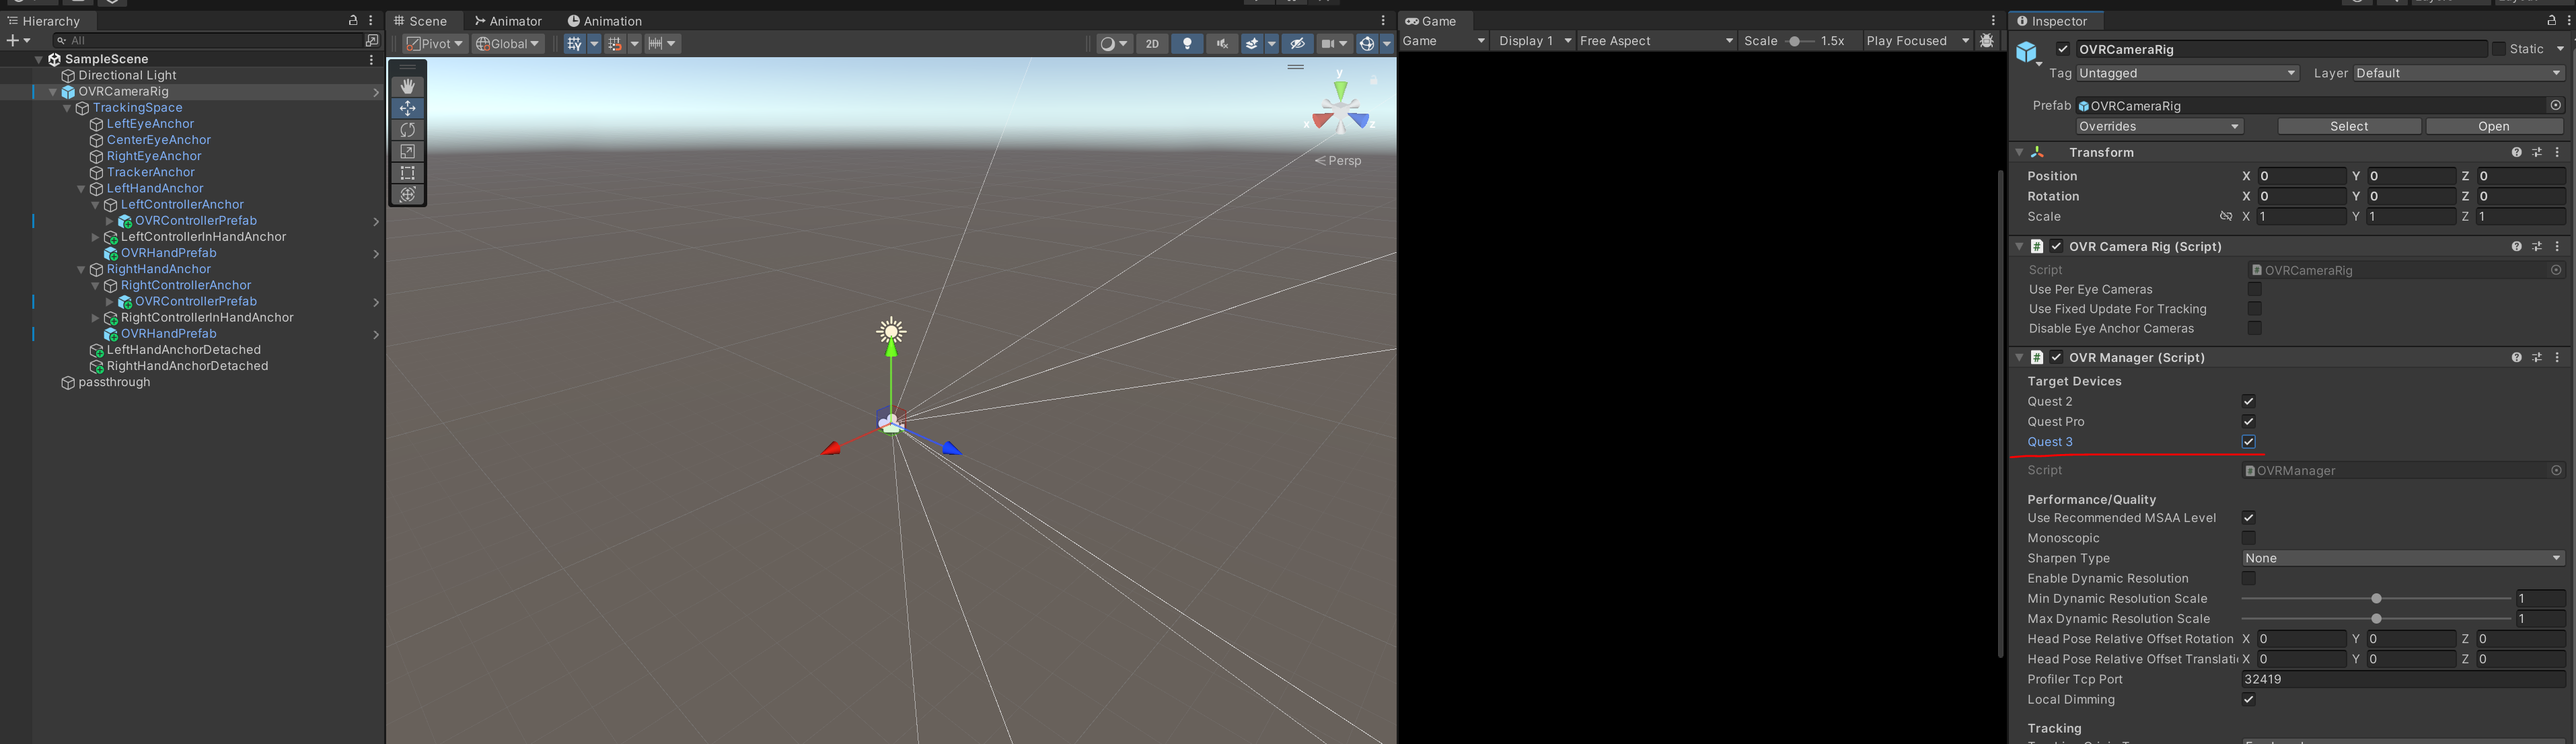Viewport: 2576px width, 744px height.
Task: Enable the Monoscopic checkbox
Action: pos(2248,538)
